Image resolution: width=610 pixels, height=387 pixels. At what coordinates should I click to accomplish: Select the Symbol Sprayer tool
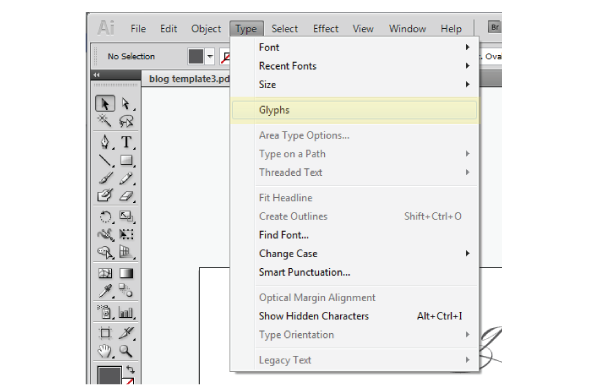coord(105,312)
